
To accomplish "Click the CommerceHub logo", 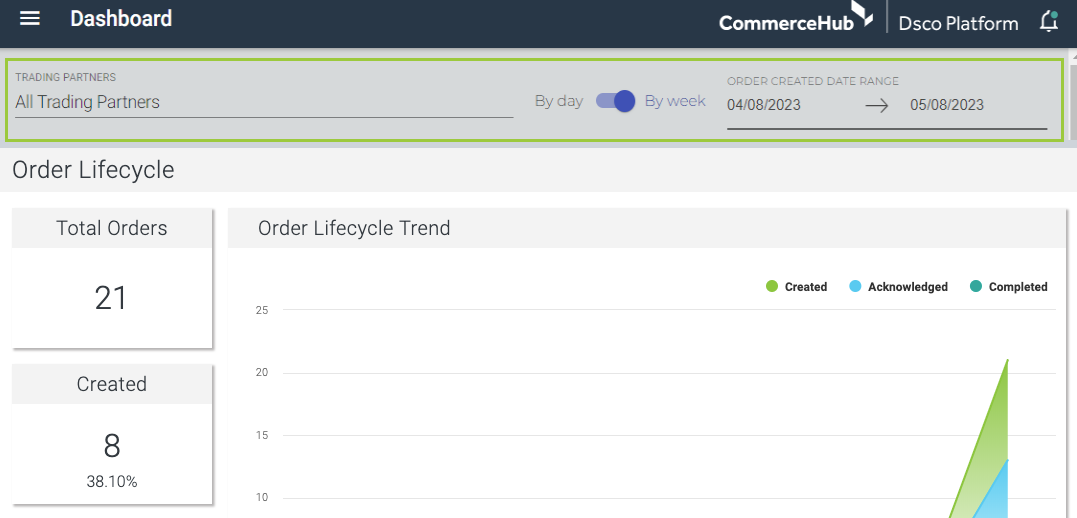I will pos(796,18).
